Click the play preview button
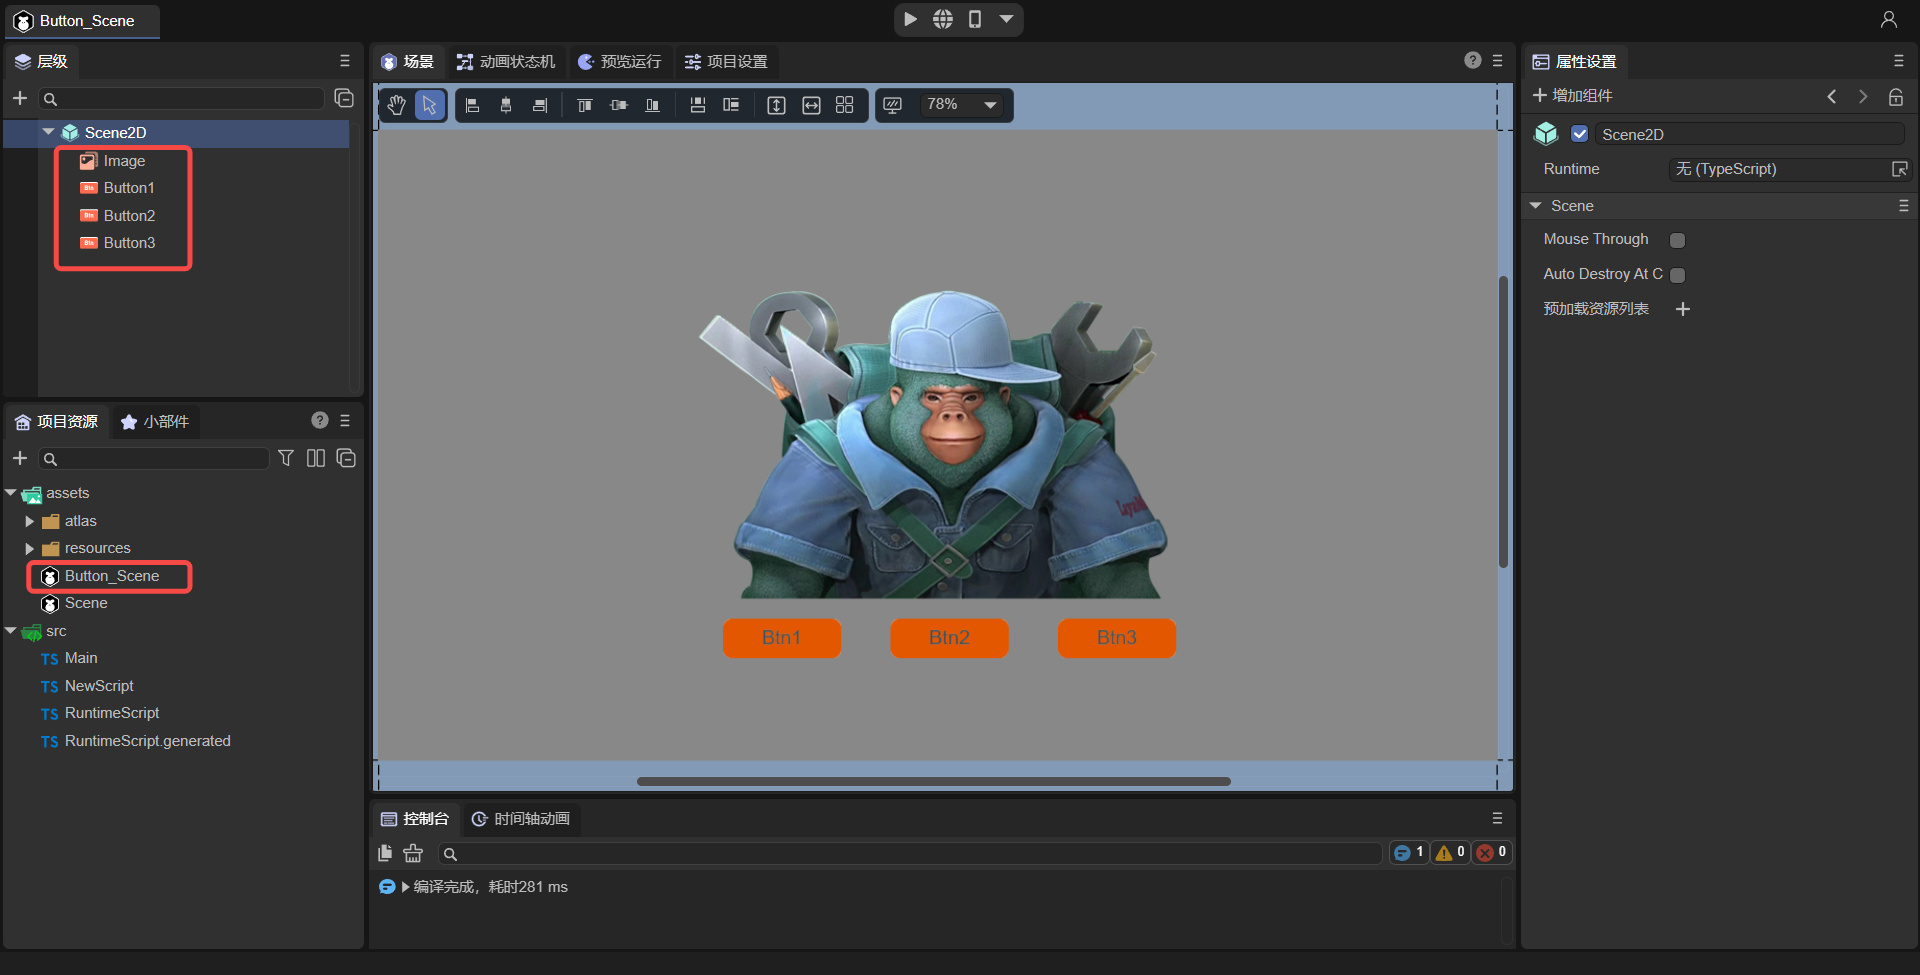 point(910,19)
